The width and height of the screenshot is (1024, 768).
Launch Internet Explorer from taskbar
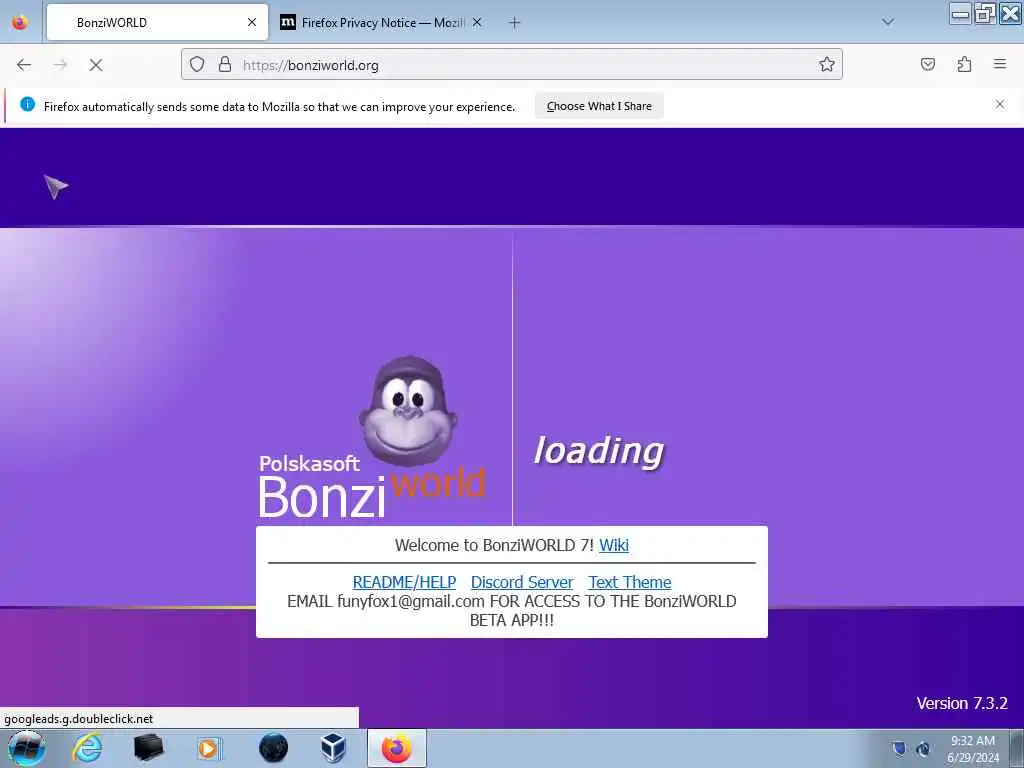(88, 748)
